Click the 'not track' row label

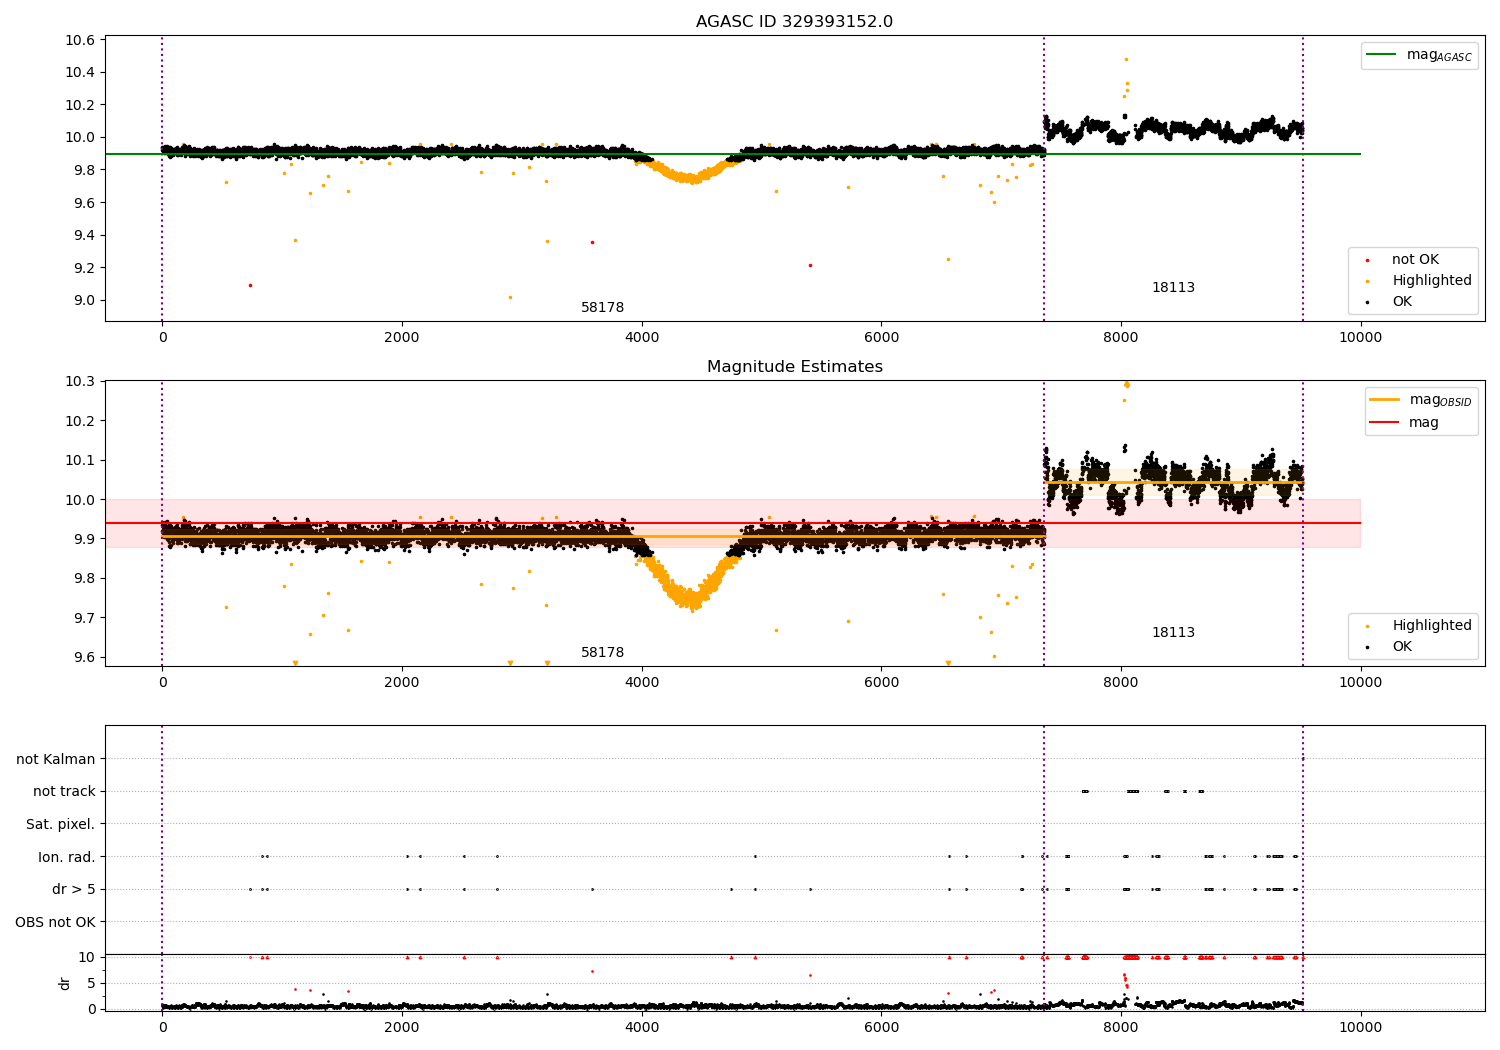64,792
